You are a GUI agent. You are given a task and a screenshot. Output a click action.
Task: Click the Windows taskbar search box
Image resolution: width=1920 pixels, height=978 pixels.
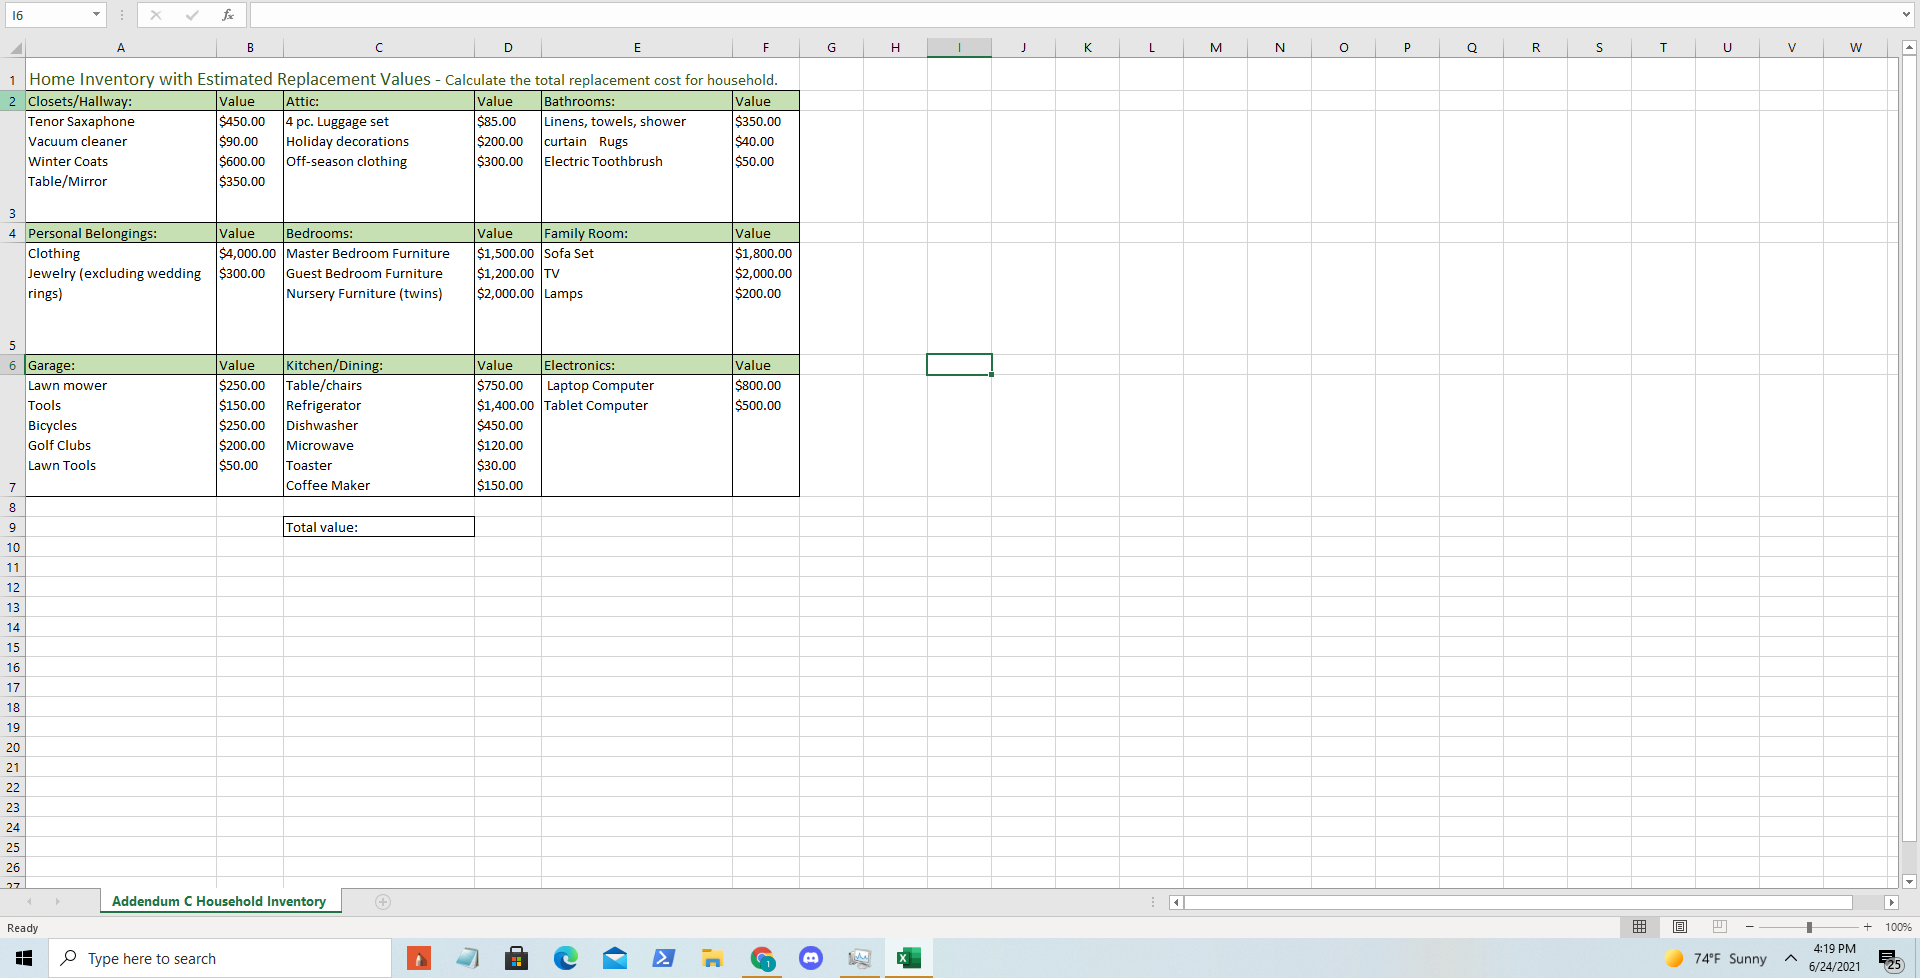[220, 958]
